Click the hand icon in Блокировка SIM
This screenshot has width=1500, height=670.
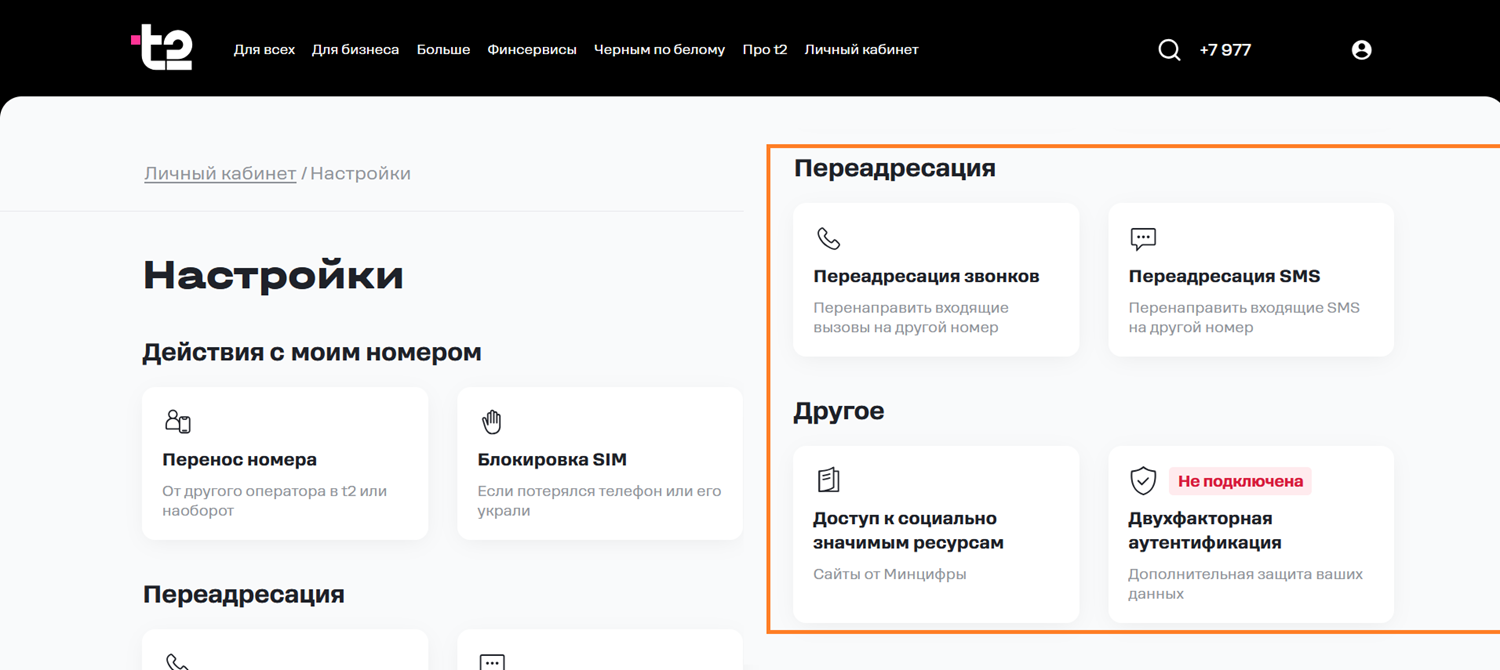point(491,422)
